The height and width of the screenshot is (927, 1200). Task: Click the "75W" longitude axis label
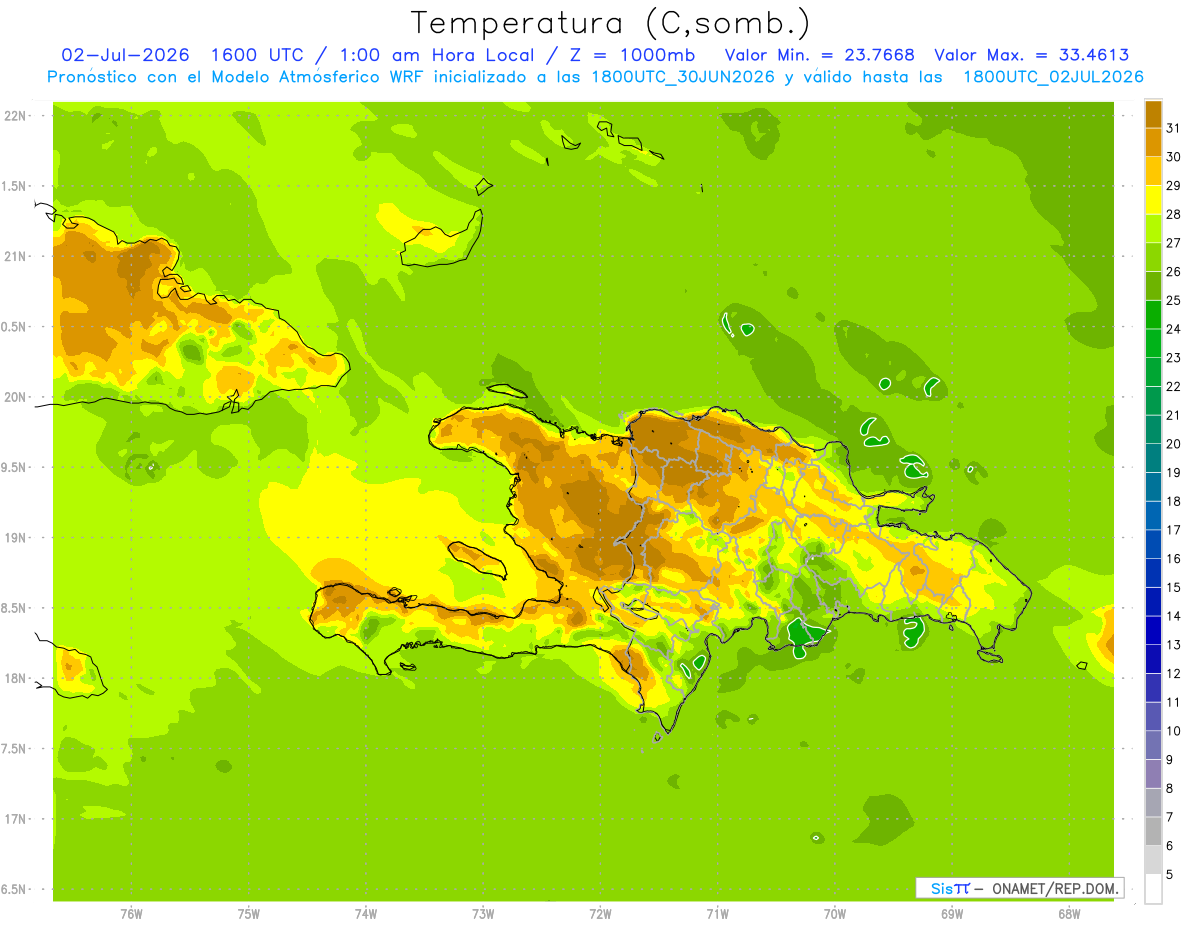249,914
